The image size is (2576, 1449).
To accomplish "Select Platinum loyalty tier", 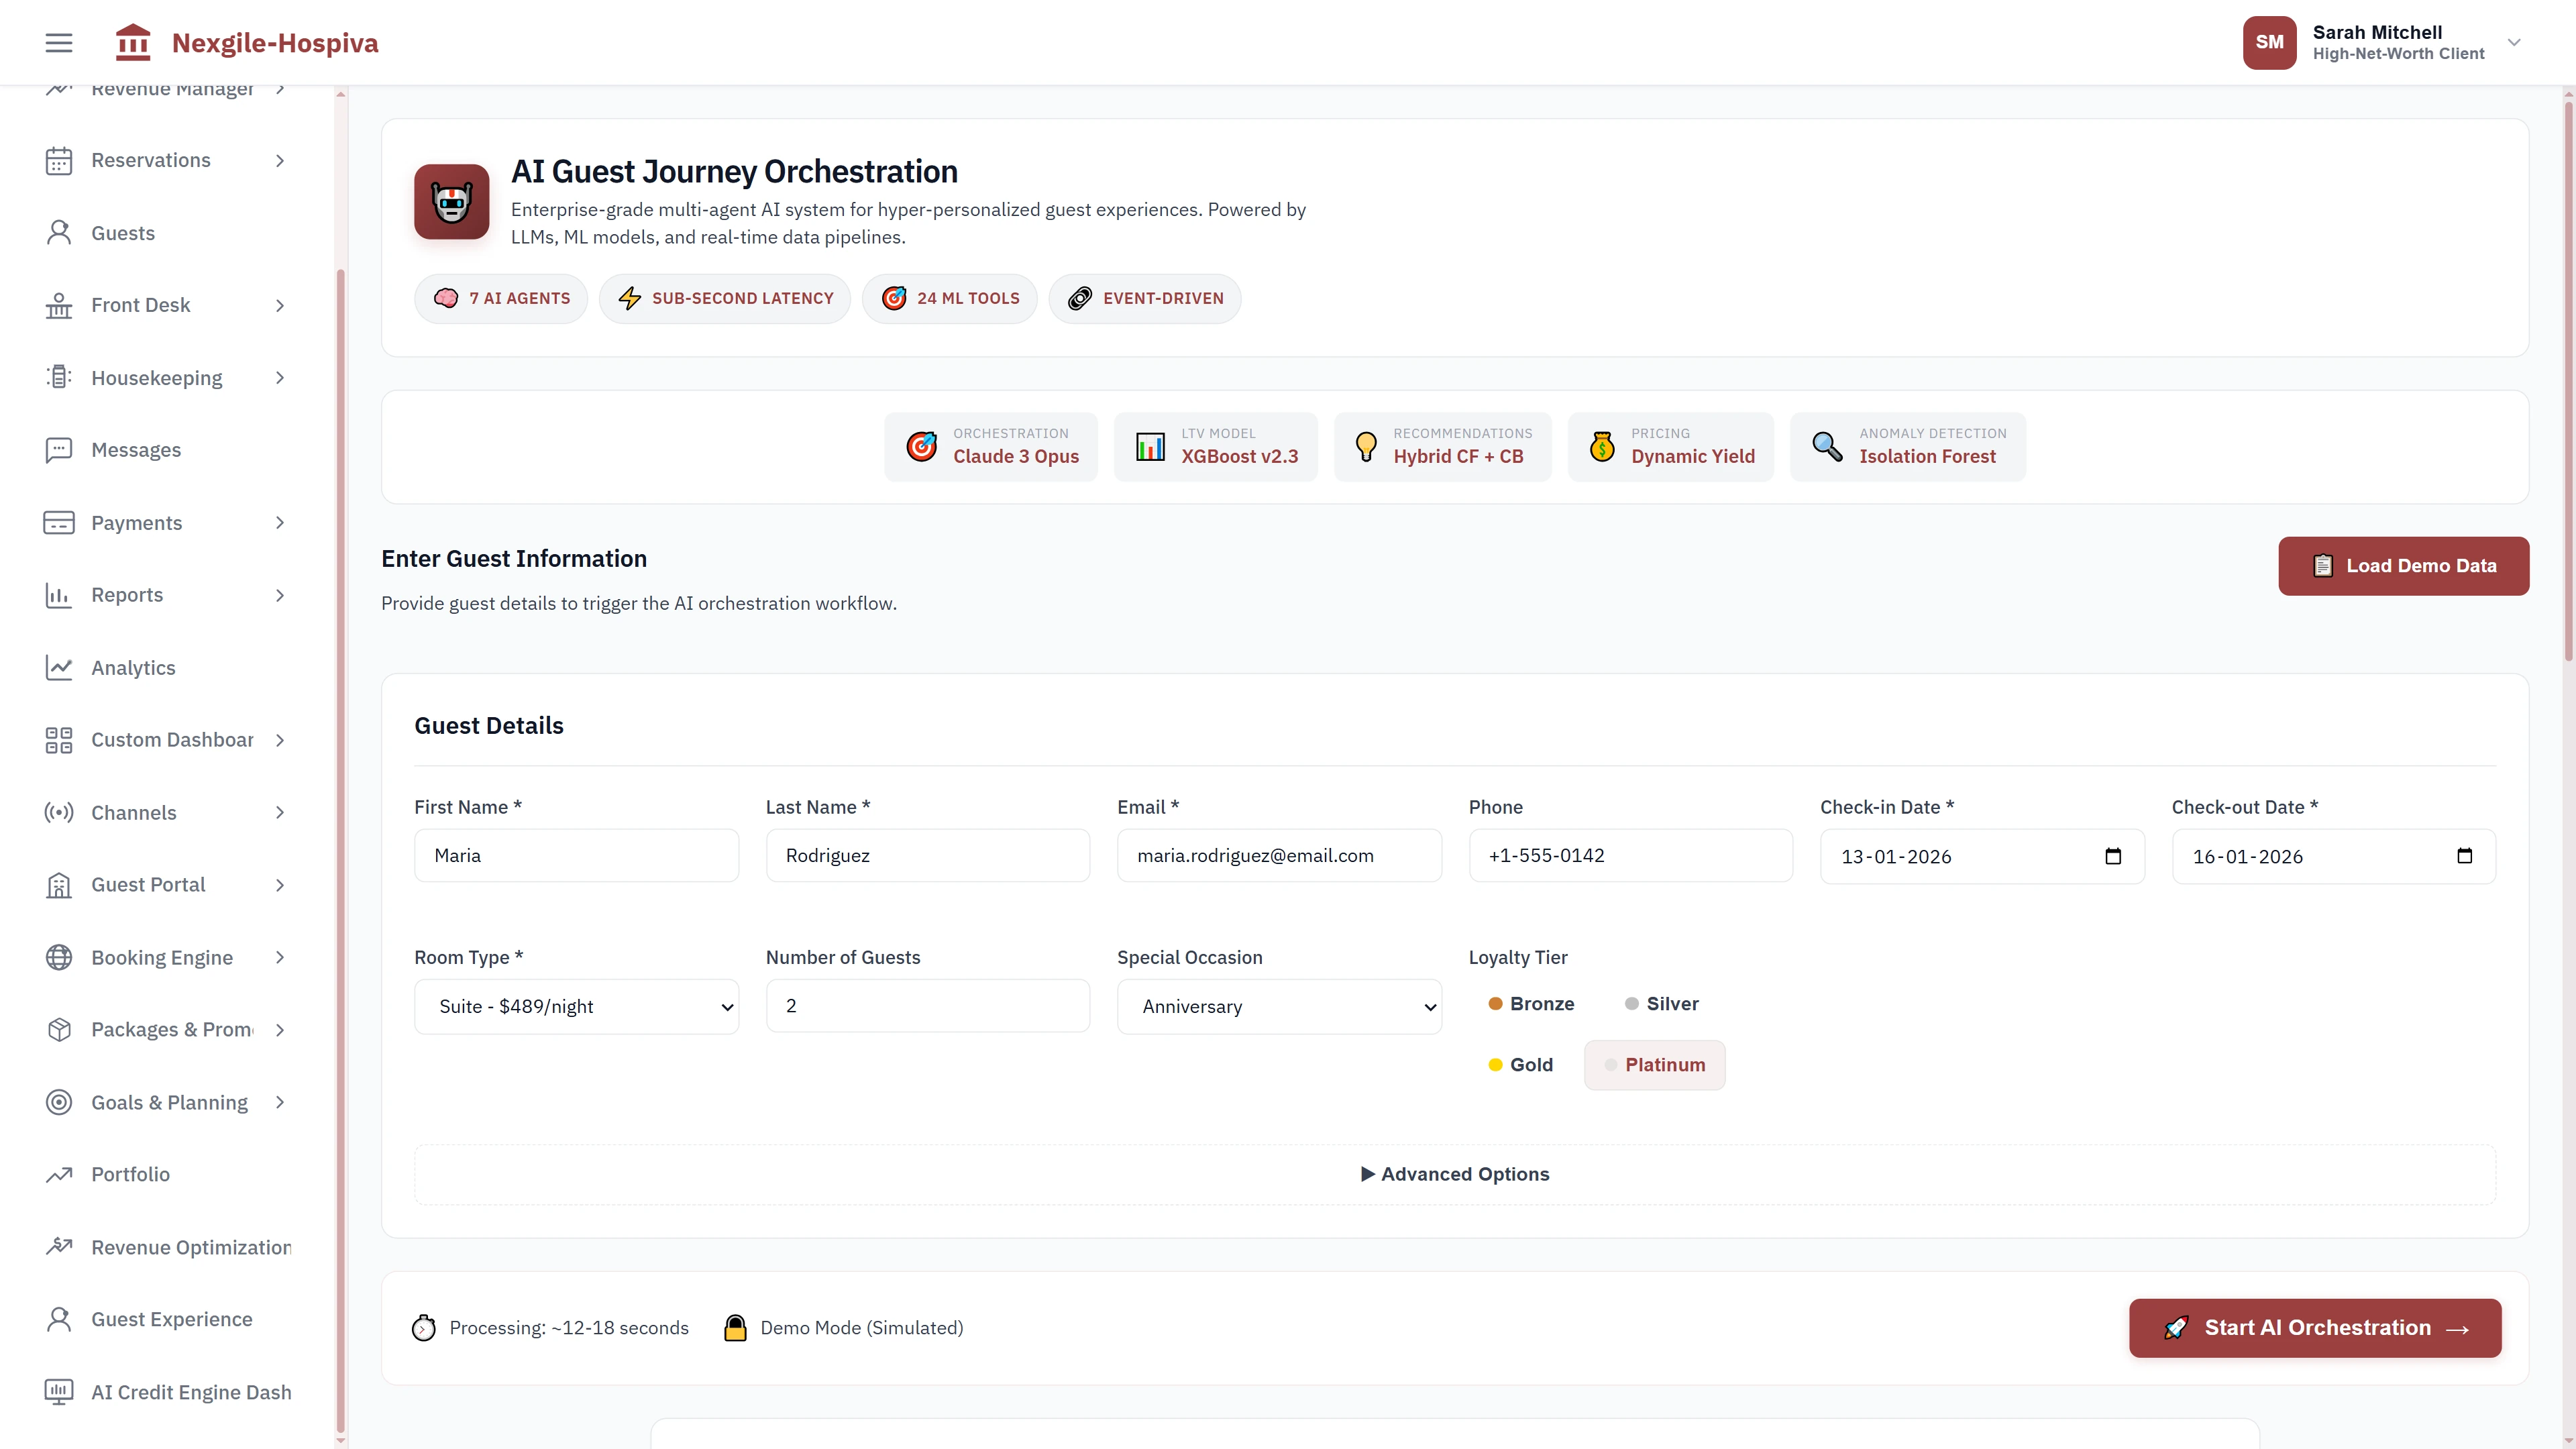I will pyautogui.click(x=1654, y=1065).
